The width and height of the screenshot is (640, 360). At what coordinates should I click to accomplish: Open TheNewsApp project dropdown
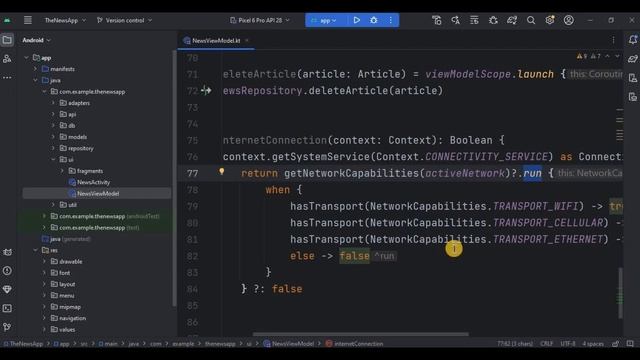(x=65, y=20)
